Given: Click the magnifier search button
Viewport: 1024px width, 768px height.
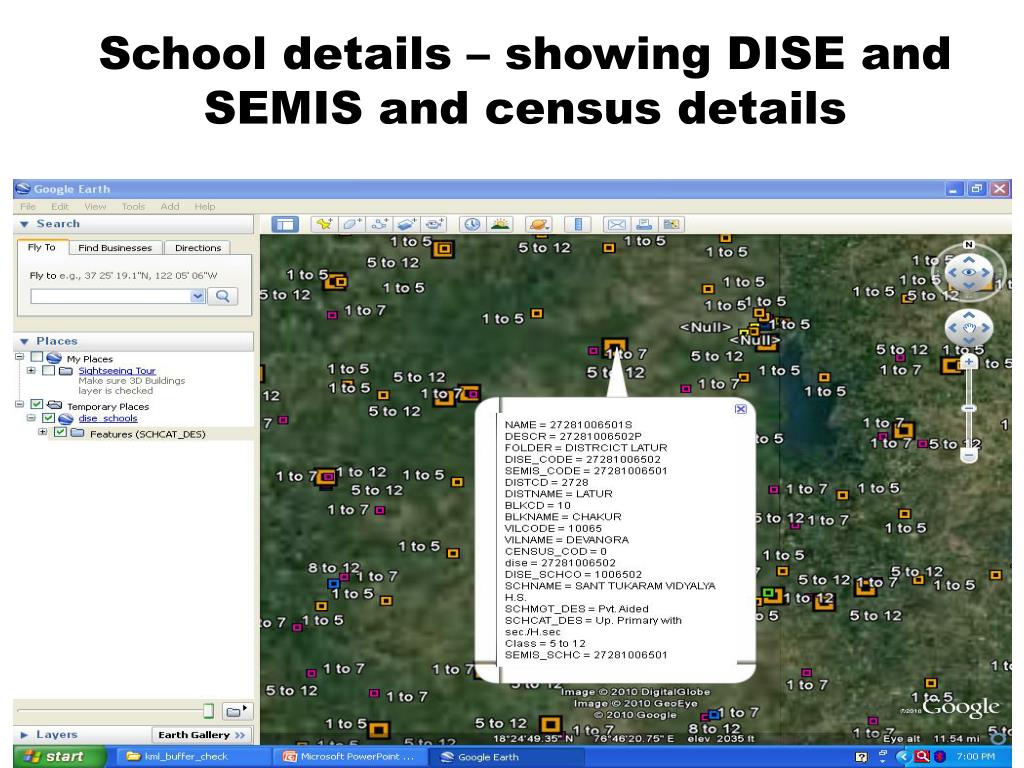Looking at the screenshot, I should pos(223,296).
